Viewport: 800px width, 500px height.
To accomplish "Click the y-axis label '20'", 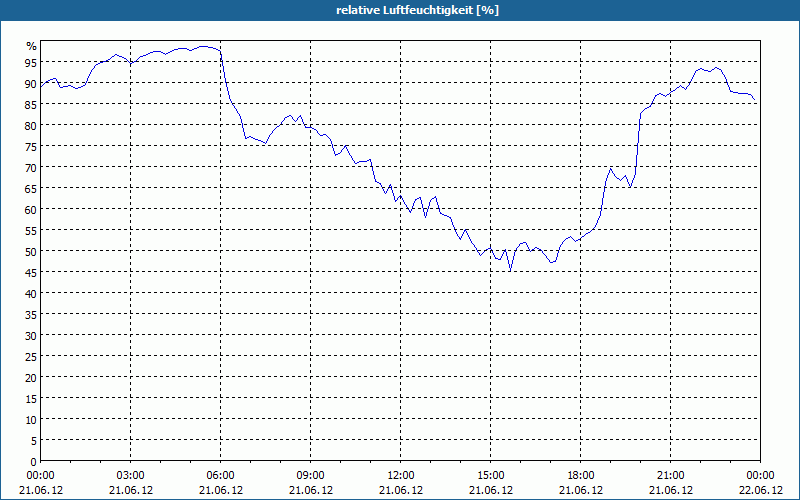I will (x=32, y=378).
